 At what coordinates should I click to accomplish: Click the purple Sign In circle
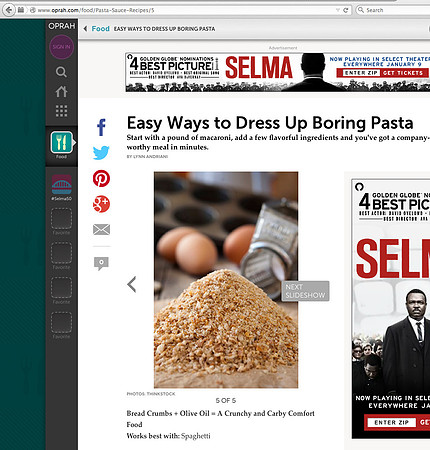point(61,47)
